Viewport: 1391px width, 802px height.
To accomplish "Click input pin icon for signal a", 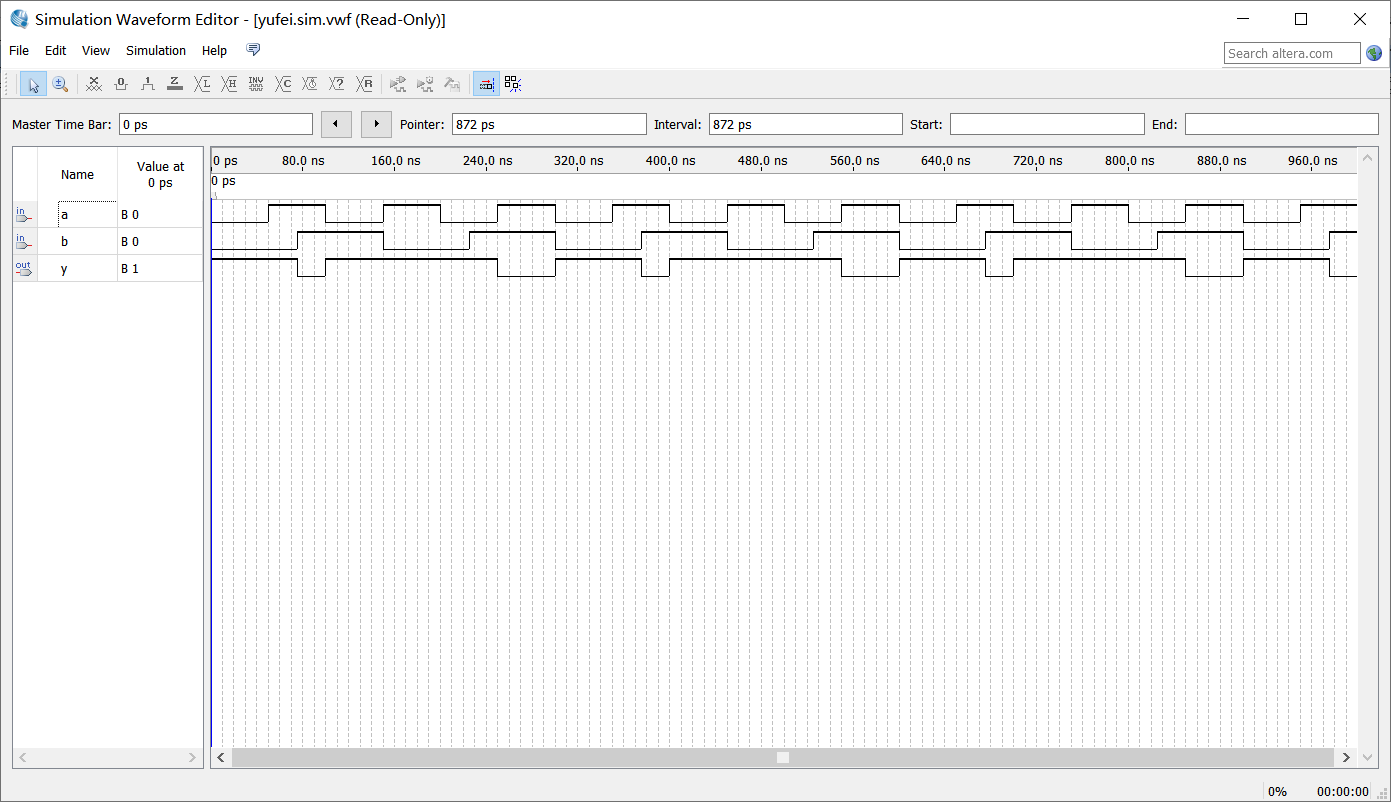I will tap(24, 215).
